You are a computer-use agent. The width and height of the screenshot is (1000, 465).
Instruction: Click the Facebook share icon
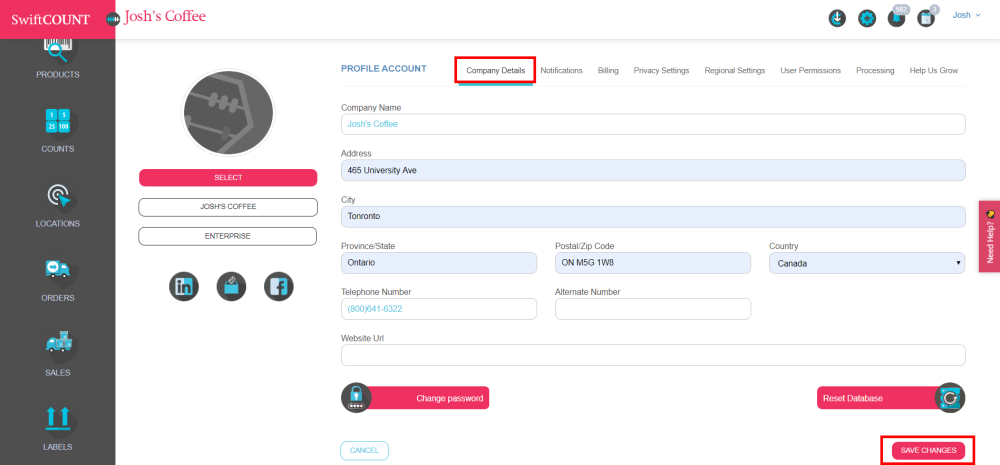point(279,286)
